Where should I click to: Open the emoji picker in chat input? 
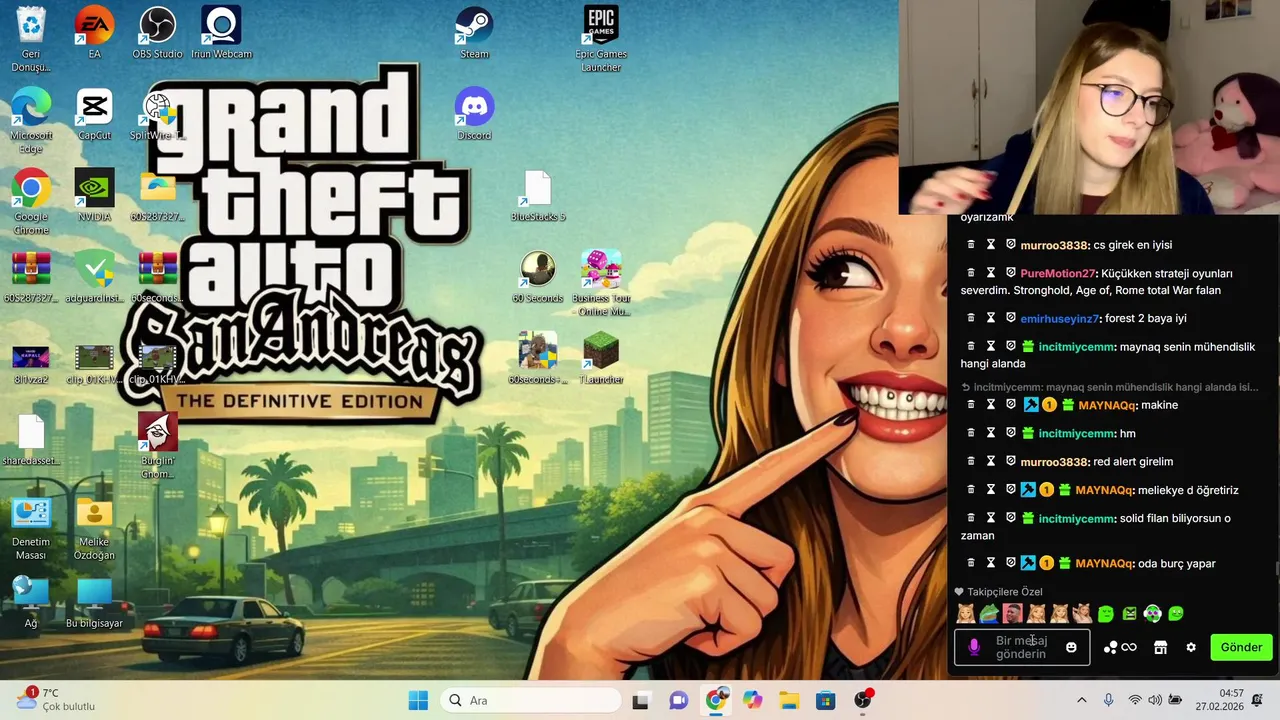[1071, 647]
